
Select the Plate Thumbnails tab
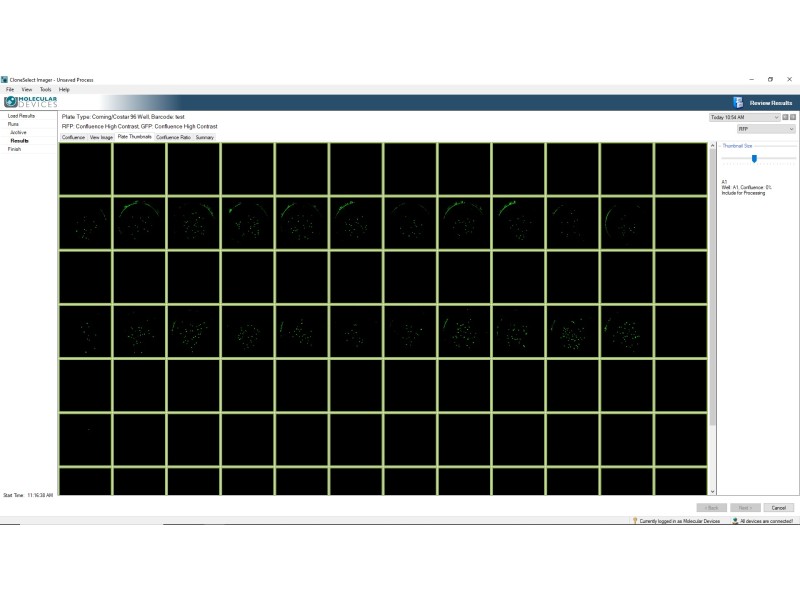click(135, 137)
